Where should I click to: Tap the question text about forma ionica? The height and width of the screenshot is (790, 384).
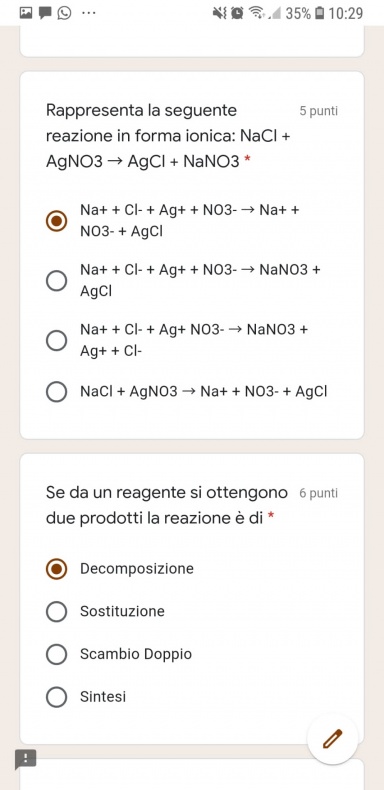[x=168, y=136]
